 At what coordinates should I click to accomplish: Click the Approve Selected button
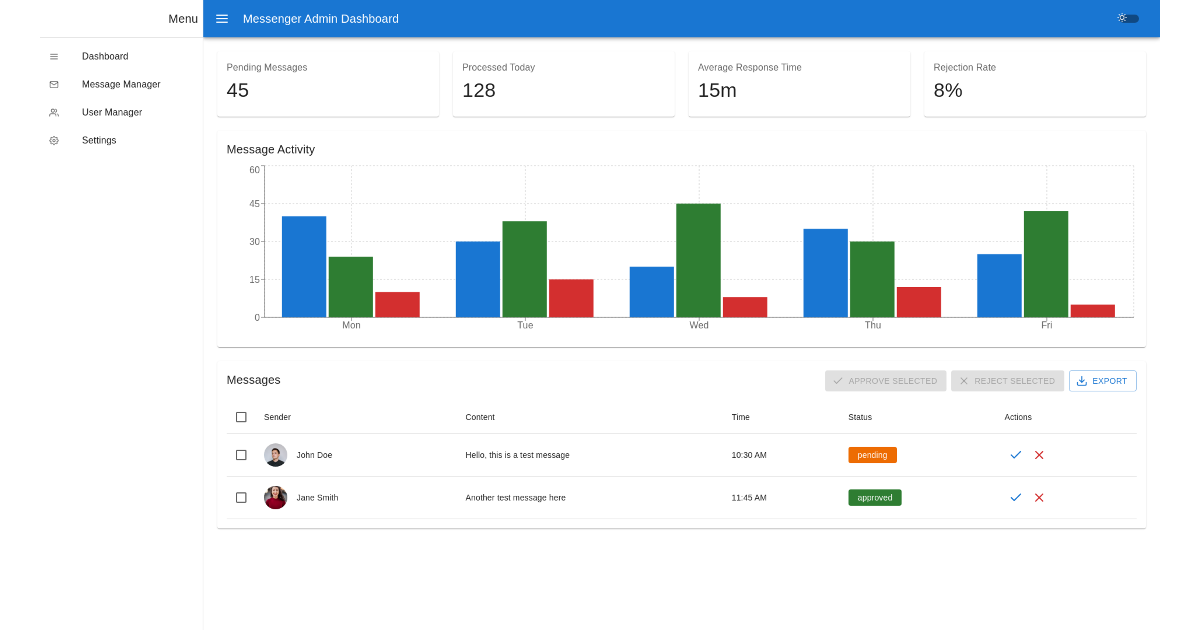[885, 381]
